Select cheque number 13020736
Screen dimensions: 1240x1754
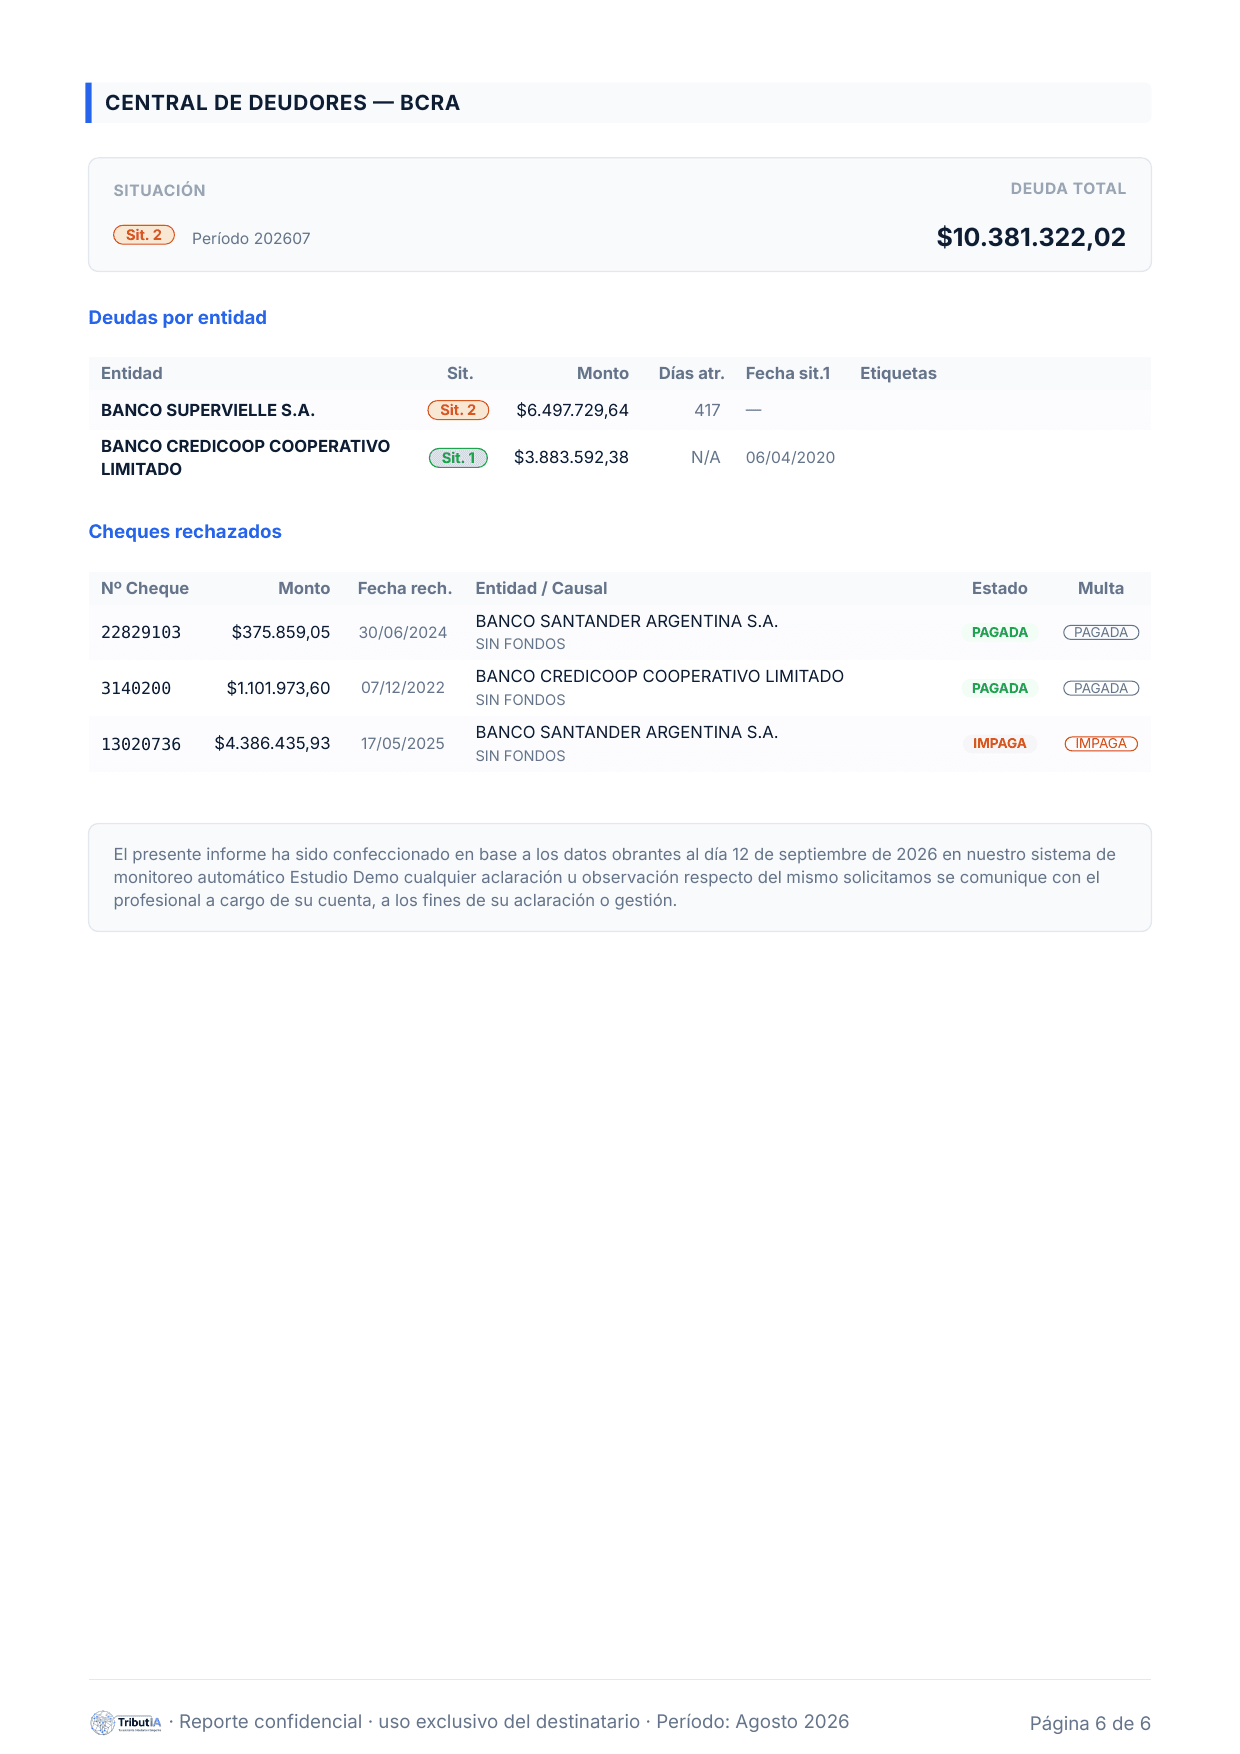tap(141, 744)
